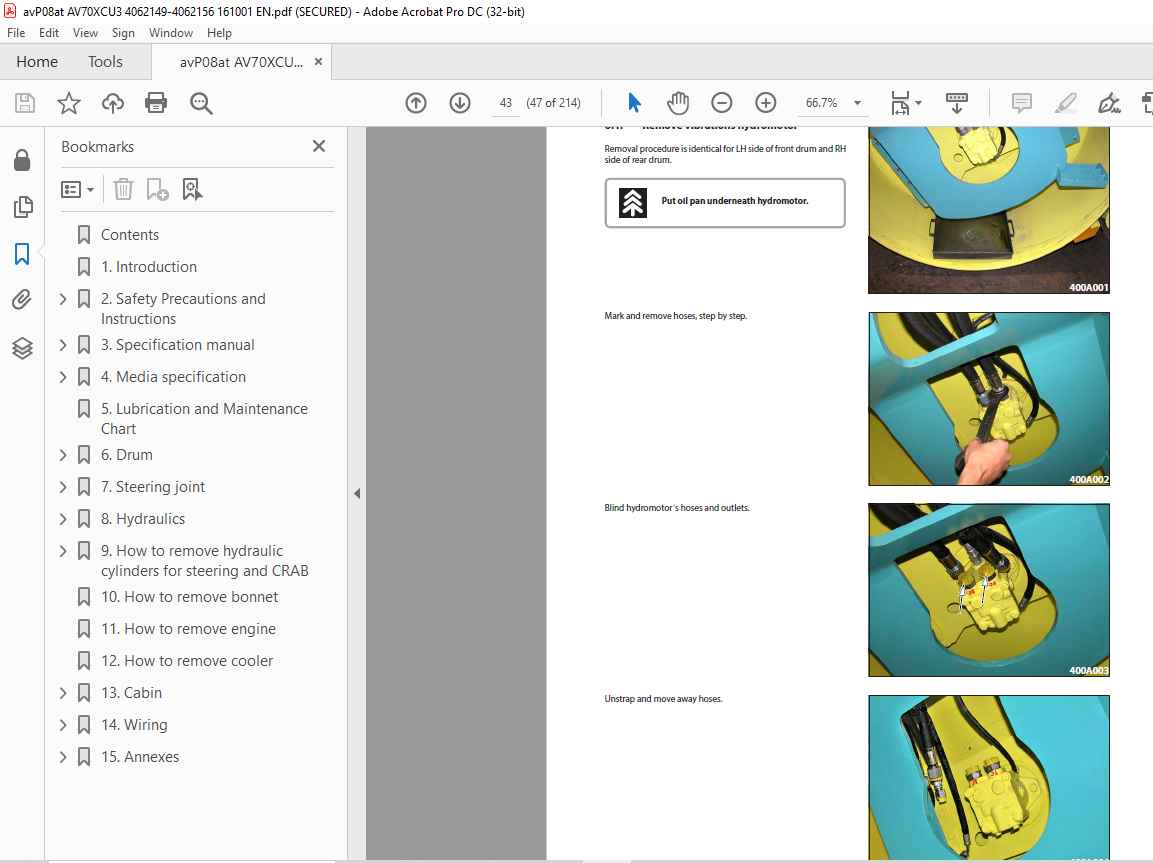The height and width of the screenshot is (863, 1153).
Task: Expand the 6. Drum bookmark
Action: pyautogui.click(x=63, y=455)
